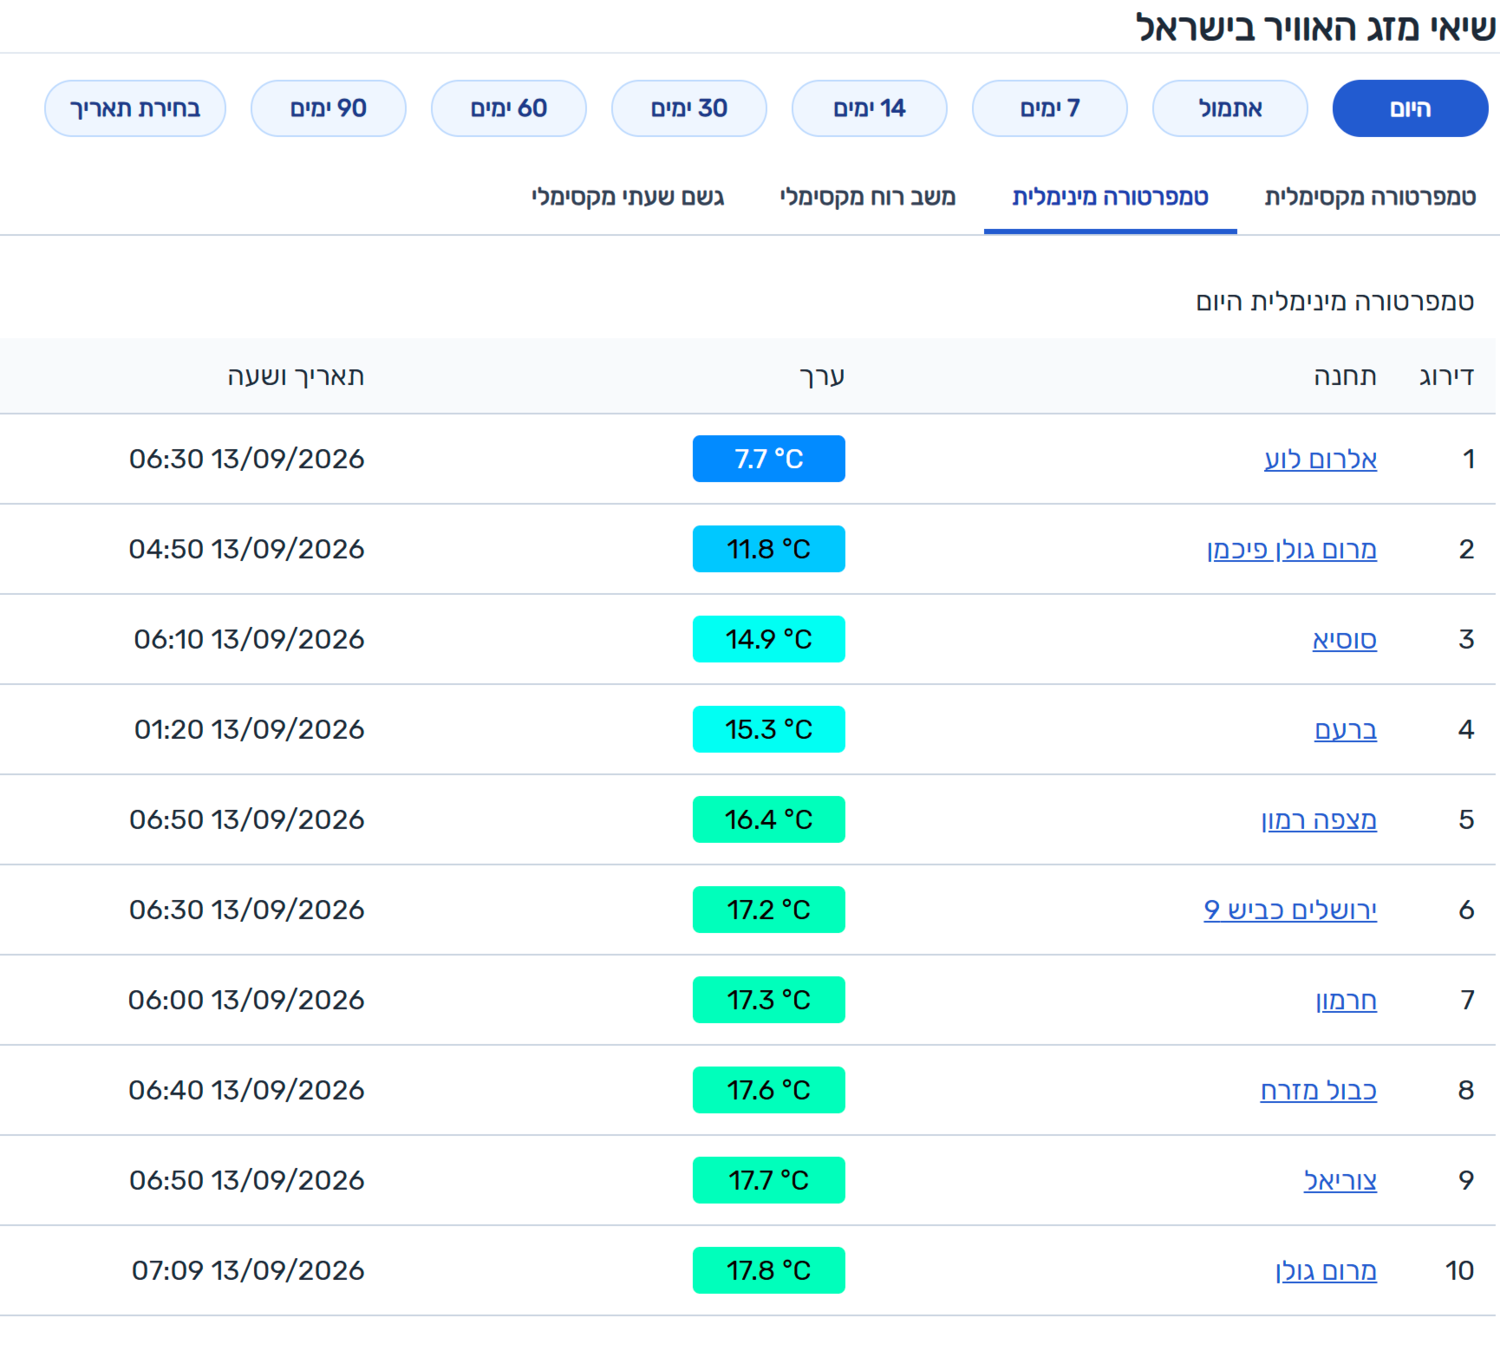Open the ברעם station link
Image resolution: width=1500 pixels, height=1357 pixels.
(1346, 729)
